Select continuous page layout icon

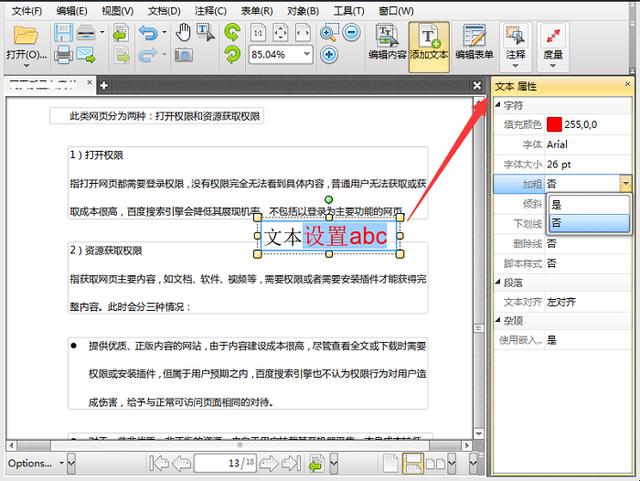[x=413, y=464]
